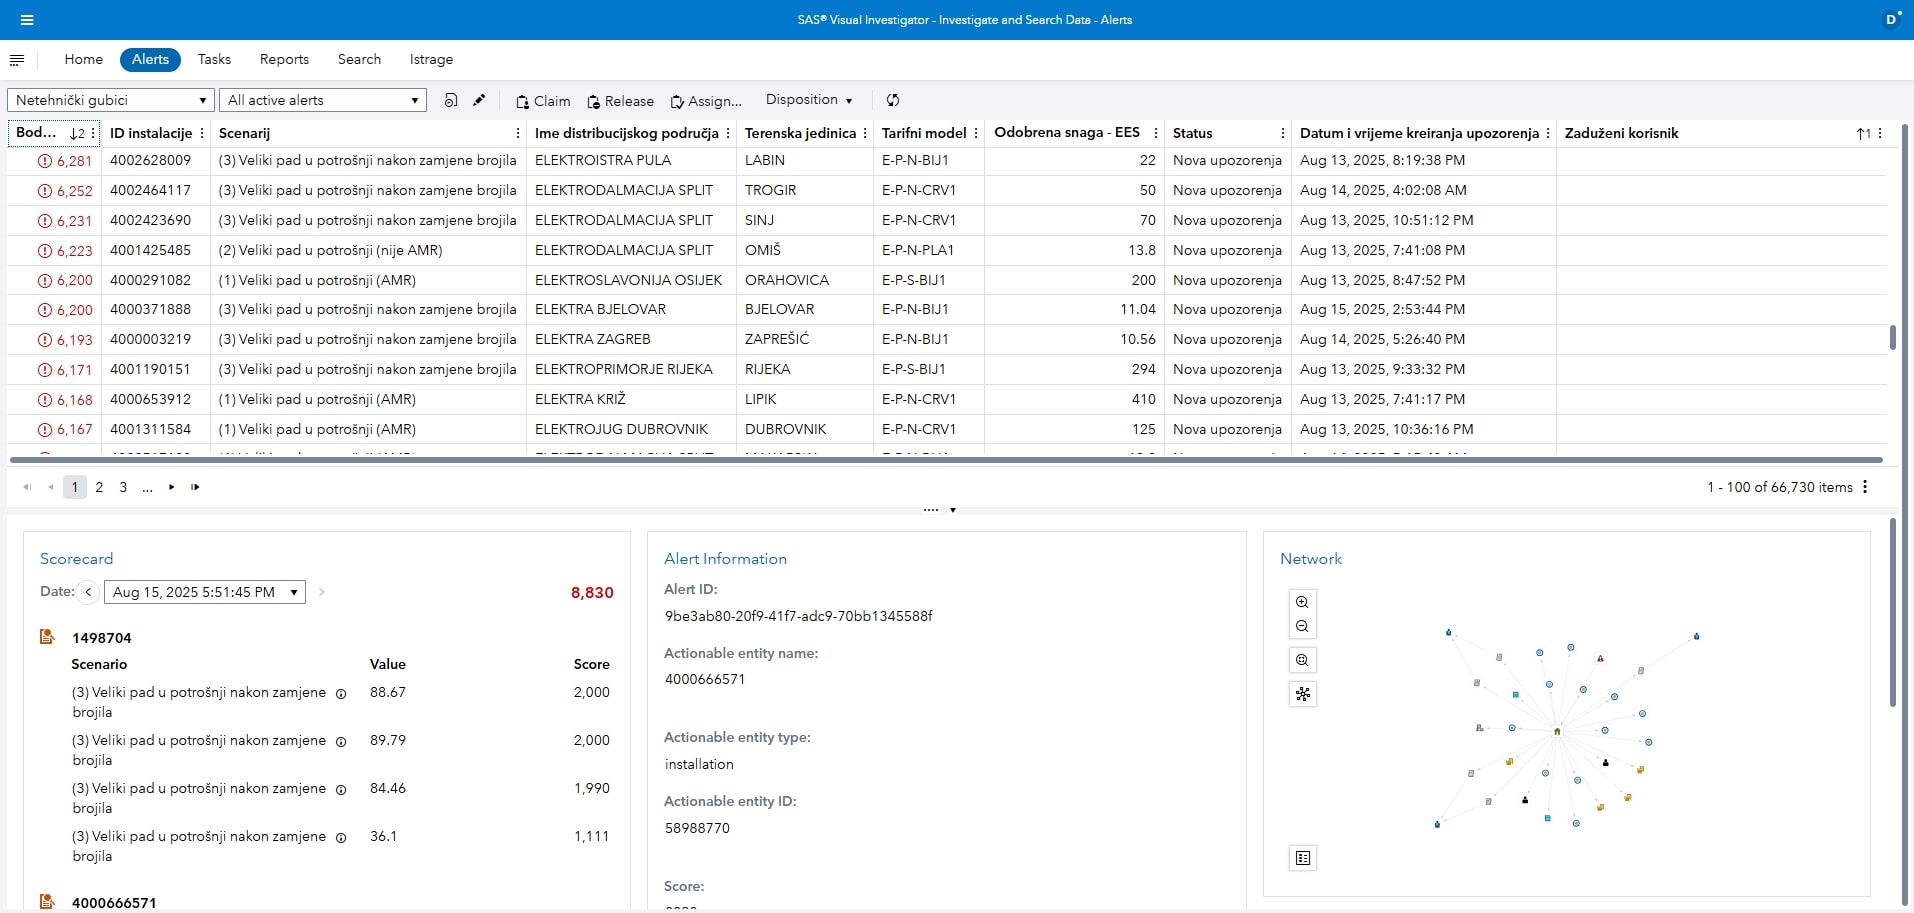
Task: Click info icon beside value 88.67
Action: coord(341,693)
